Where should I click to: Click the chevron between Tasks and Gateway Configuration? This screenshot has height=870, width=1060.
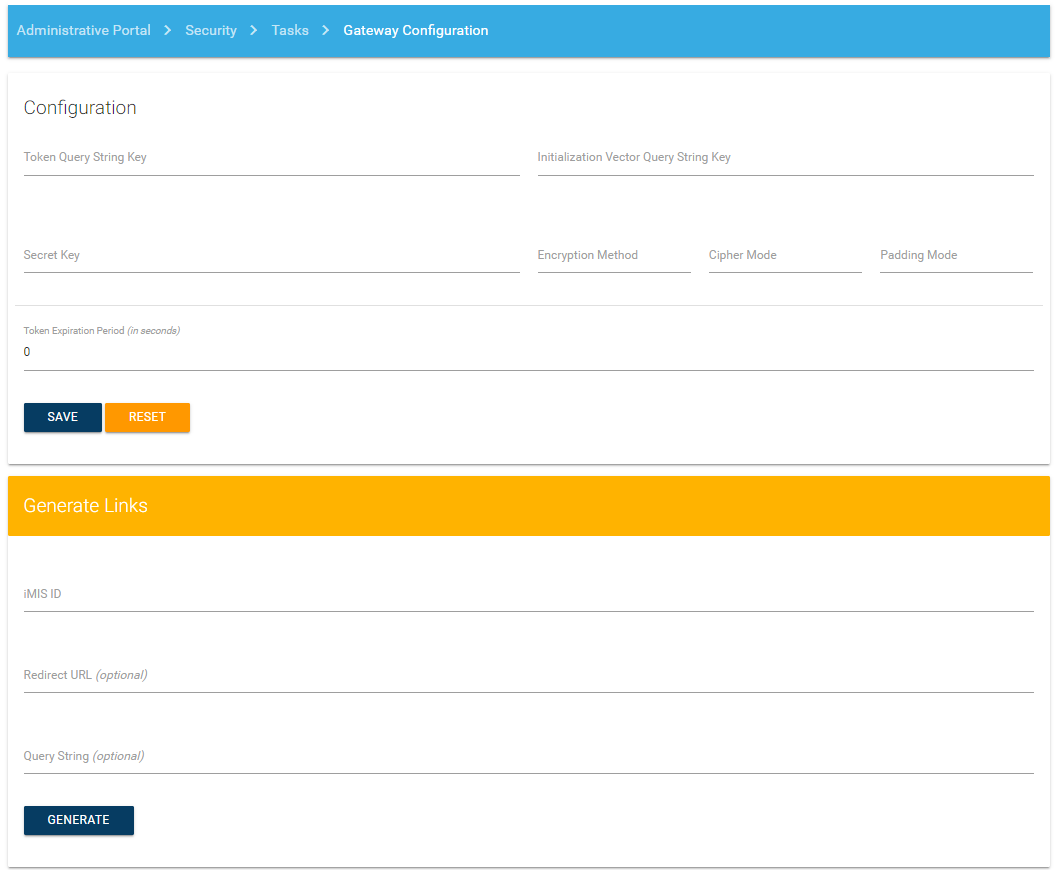pos(326,31)
